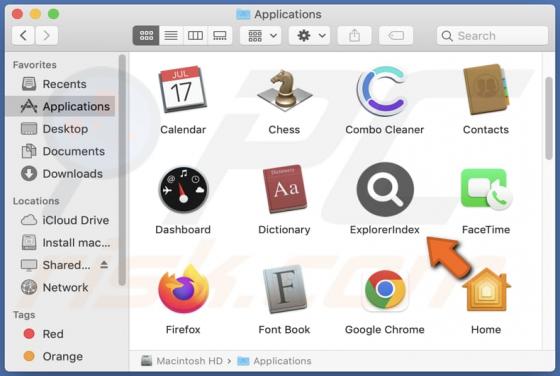Open the gear action menu
The height and width of the screenshot is (376, 560).
coord(310,35)
